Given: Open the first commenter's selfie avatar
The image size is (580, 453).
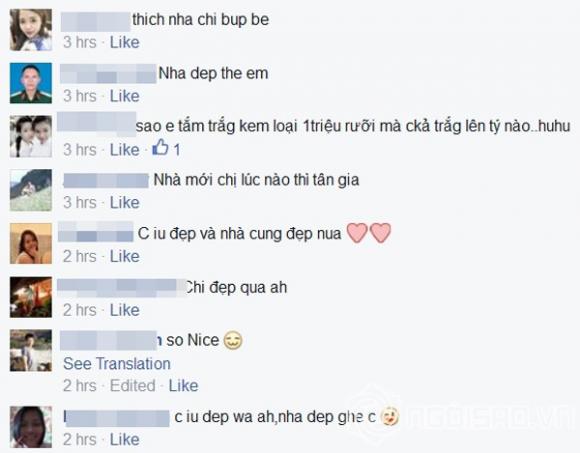Looking at the screenshot, I should (31, 30).
